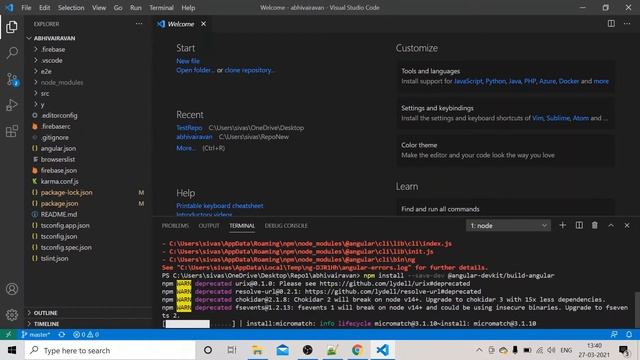Open remote window indicator in status bar
The height and width of the screenshot is (360, 640).
click(9, 334)
